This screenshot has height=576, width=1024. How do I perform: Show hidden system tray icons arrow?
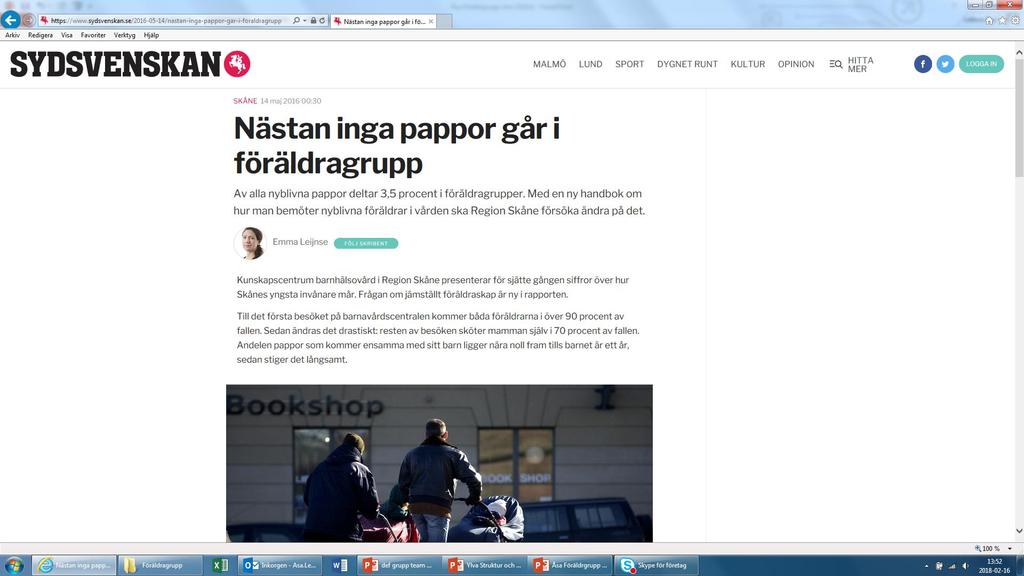pyautogui.click(x=927, y=566)
